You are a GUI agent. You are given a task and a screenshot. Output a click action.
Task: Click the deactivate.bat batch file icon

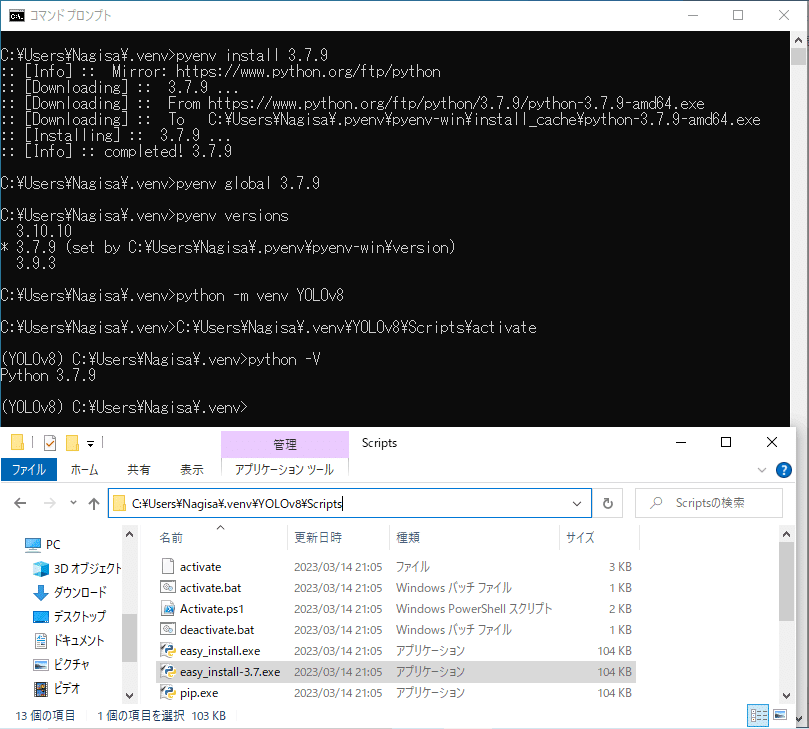coord(168,629)
